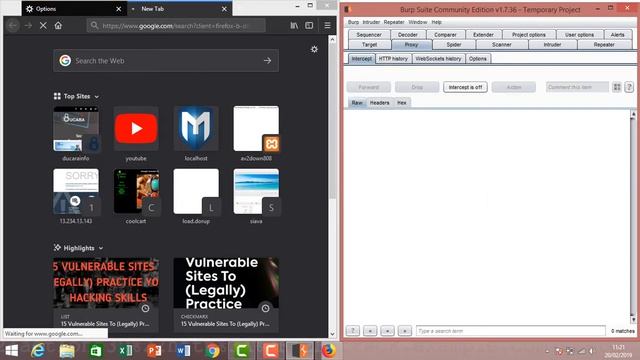Viewport: 640px width, 360px height.
Task: Click the Drop button in Burp Proxy
Action: (417, 87)
